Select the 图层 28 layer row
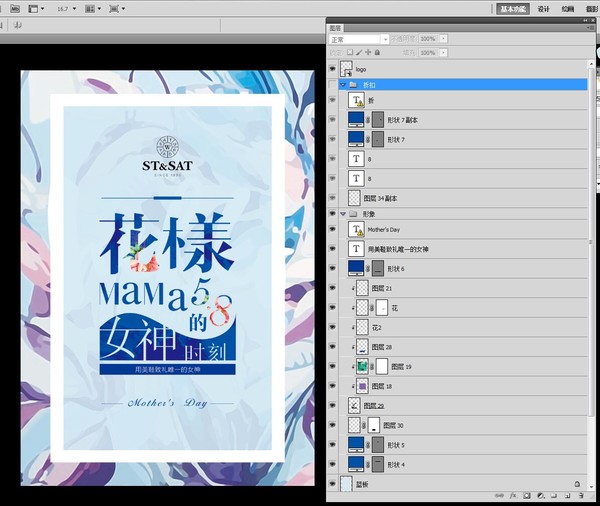 [463, 347]
